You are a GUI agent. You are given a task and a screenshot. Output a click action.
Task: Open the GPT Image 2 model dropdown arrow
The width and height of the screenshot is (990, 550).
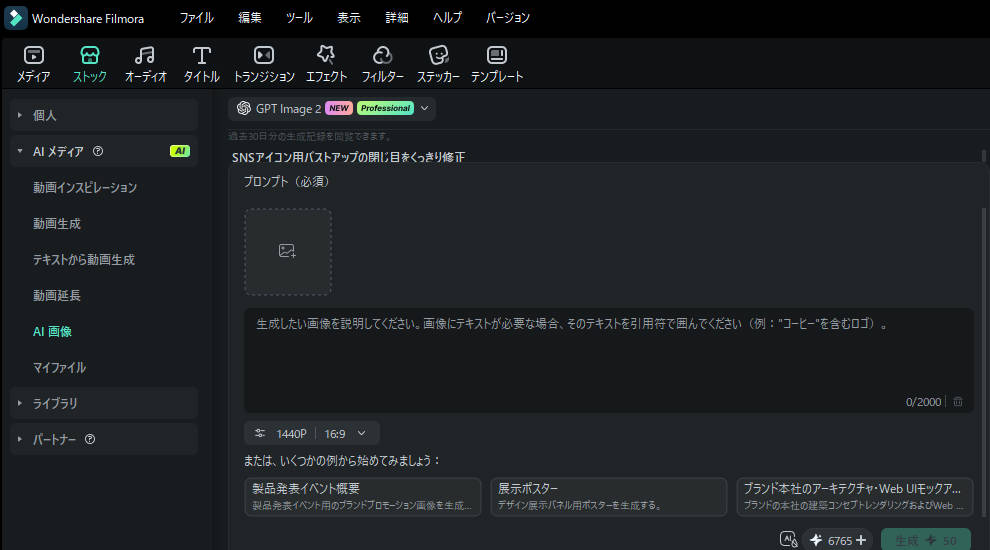(425, 108)
